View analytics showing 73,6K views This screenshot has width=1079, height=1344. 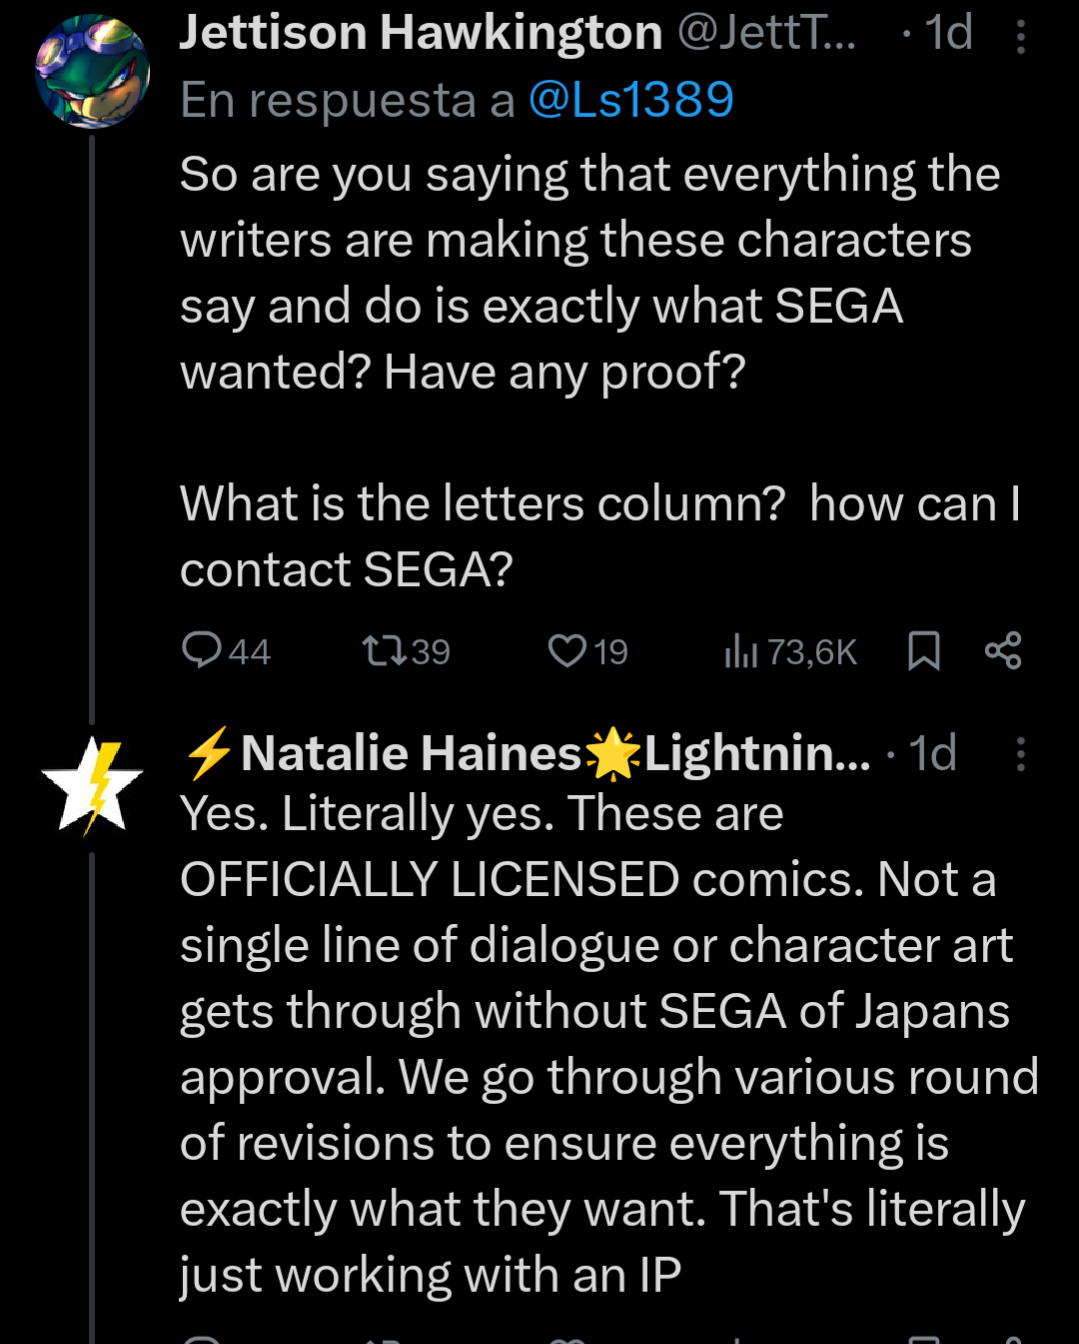(x=741, y=652)
